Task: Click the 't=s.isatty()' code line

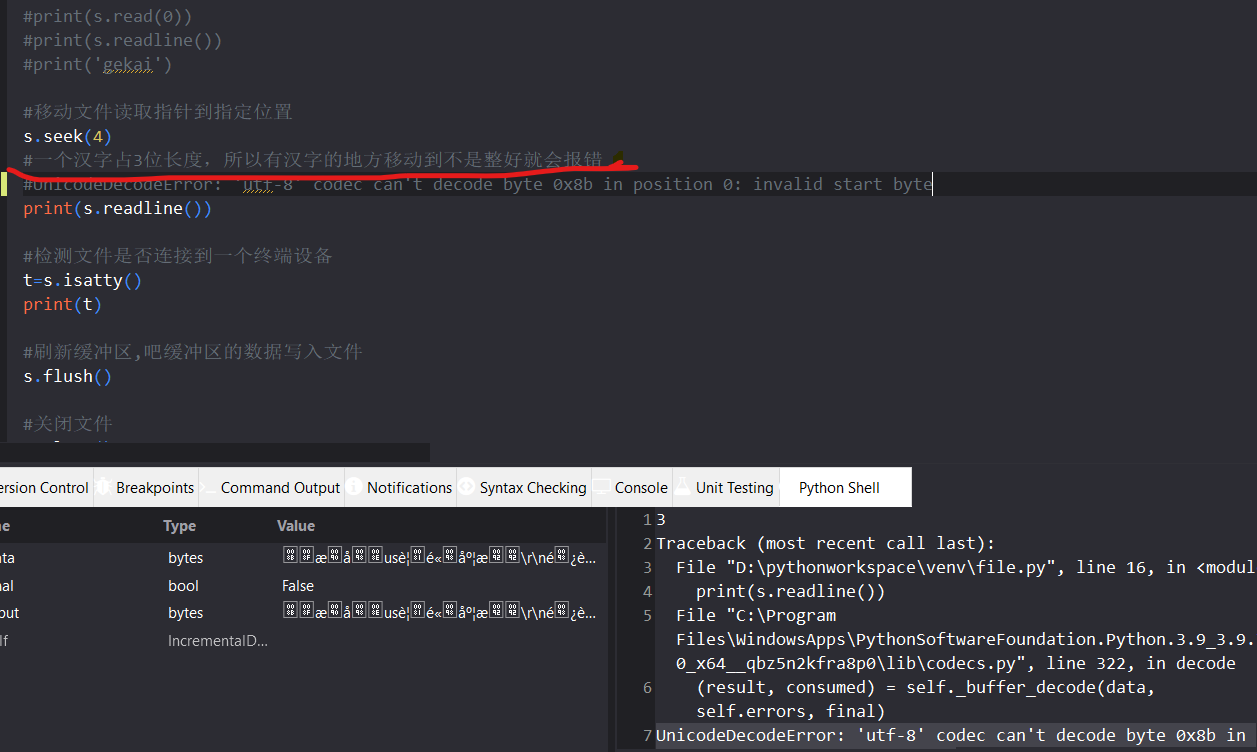Action: tap(82, 280)
